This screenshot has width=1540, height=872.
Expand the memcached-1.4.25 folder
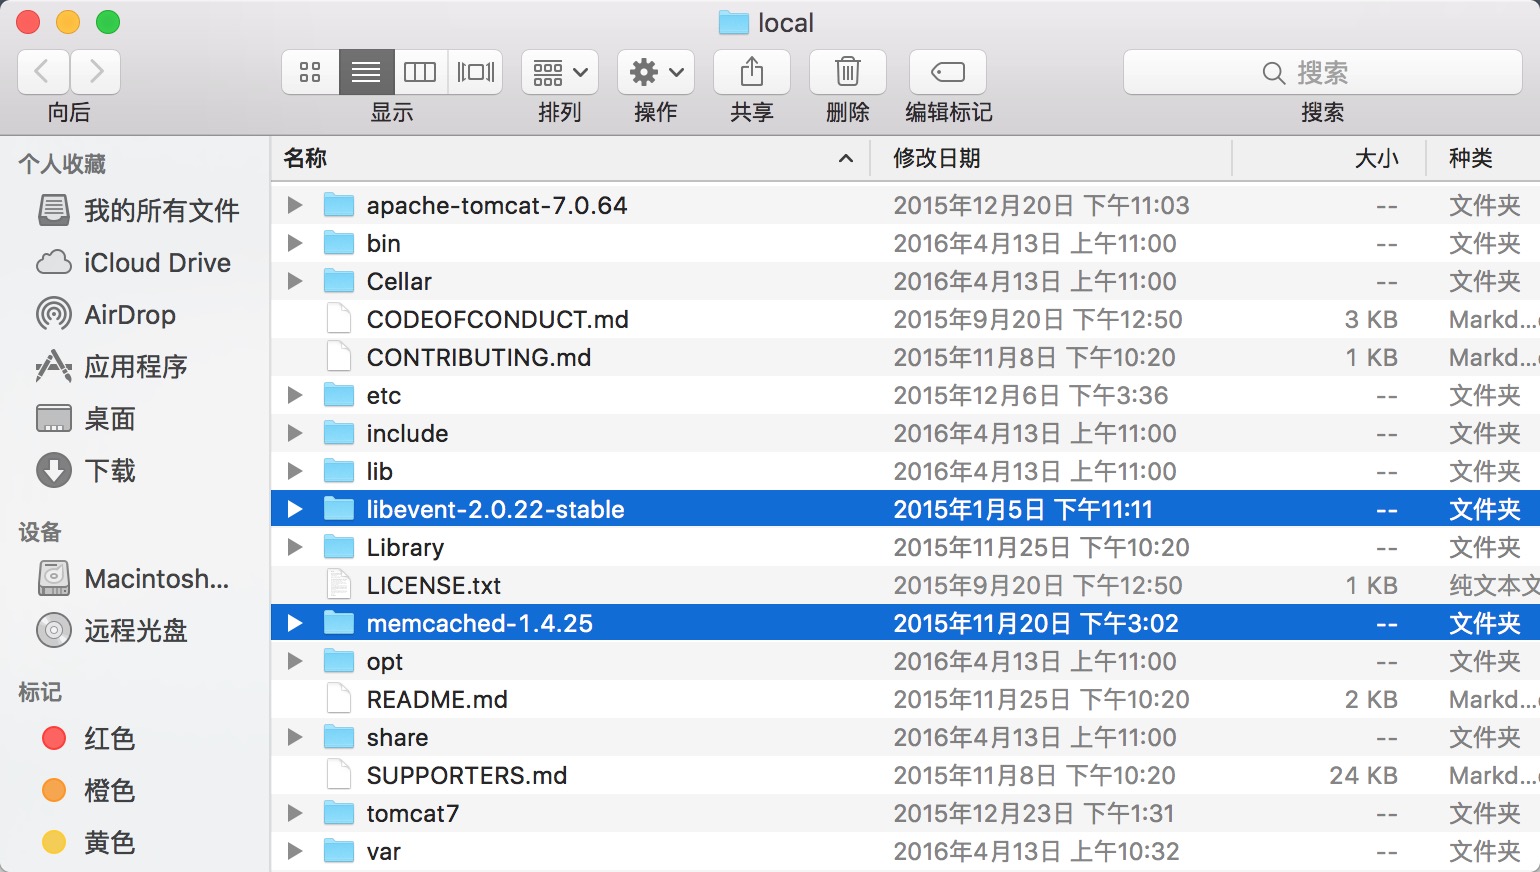pos(295,623)
